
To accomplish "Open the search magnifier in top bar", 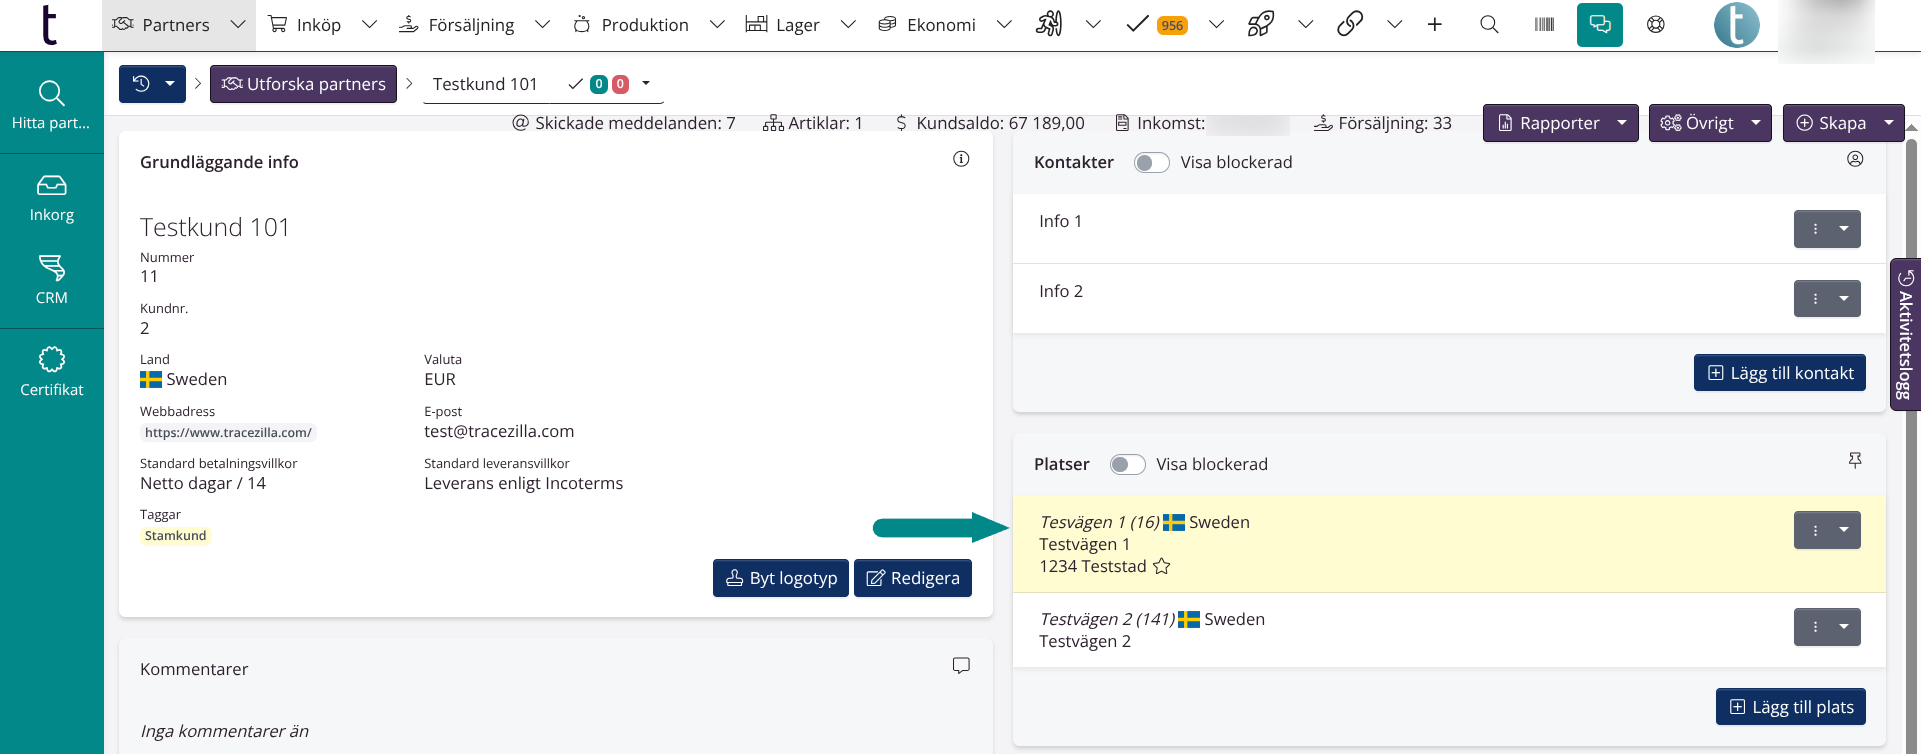I will [1489, 25].
